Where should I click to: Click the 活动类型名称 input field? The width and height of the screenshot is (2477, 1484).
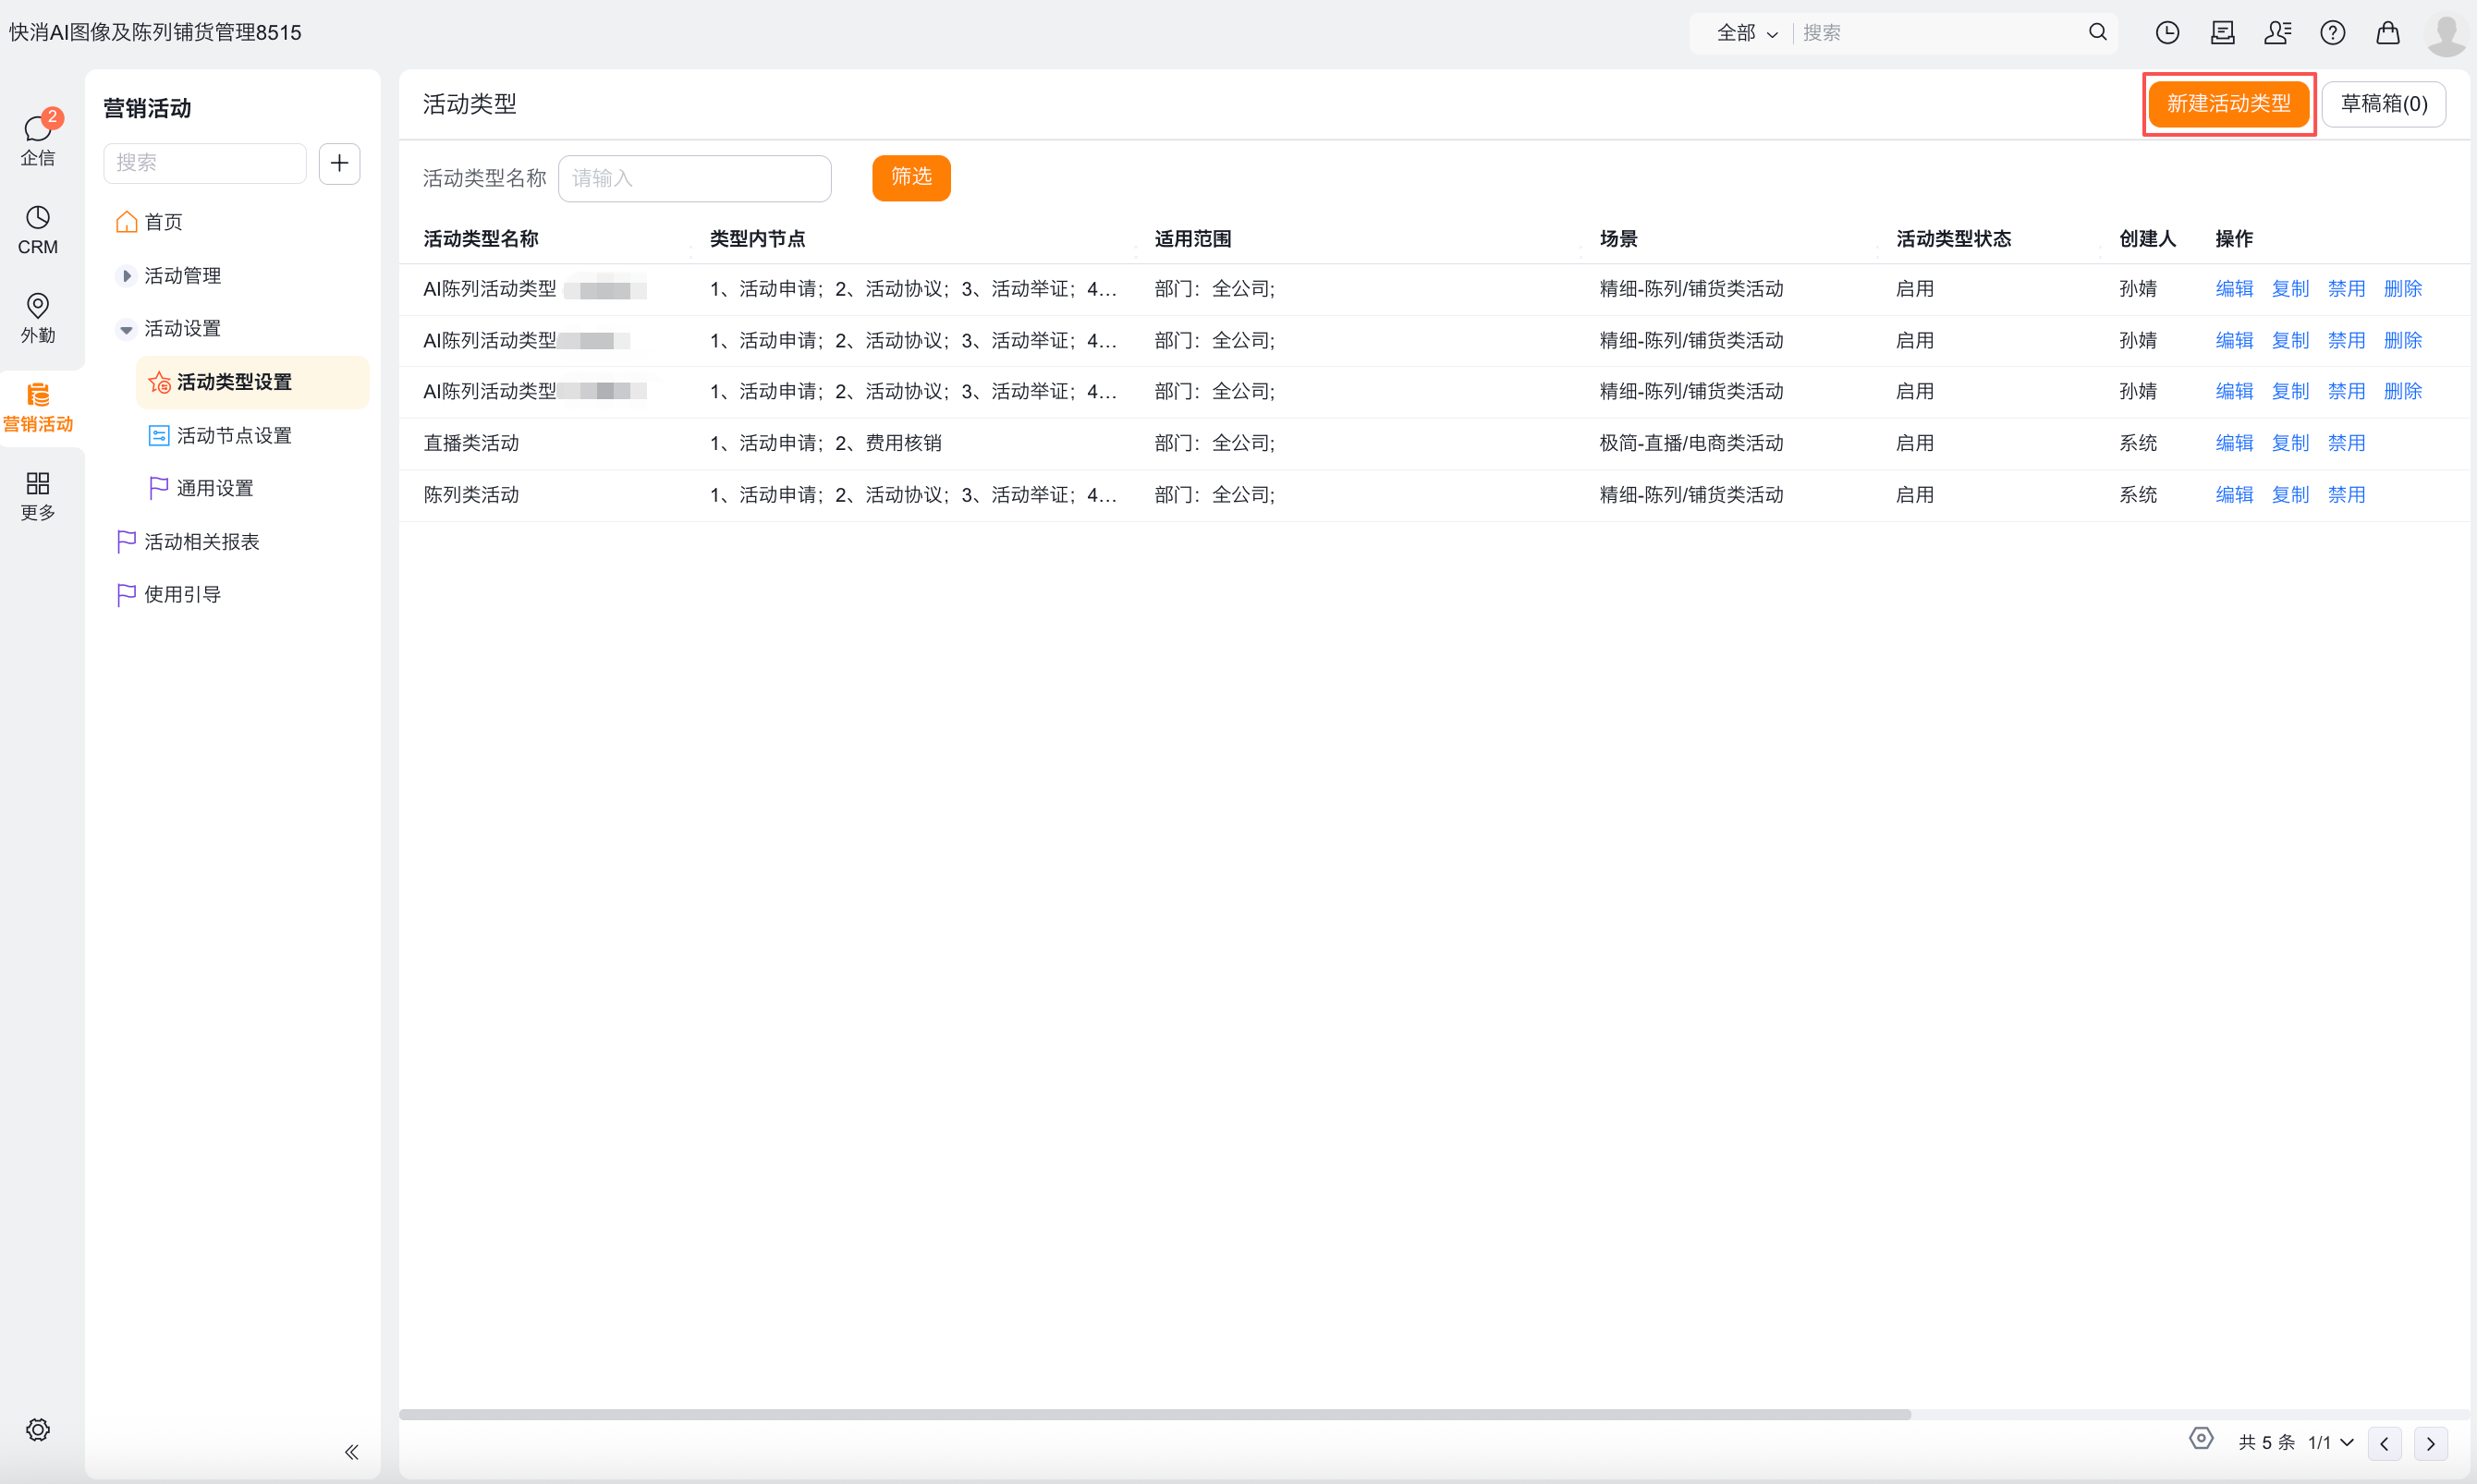[x=694, y=178]
